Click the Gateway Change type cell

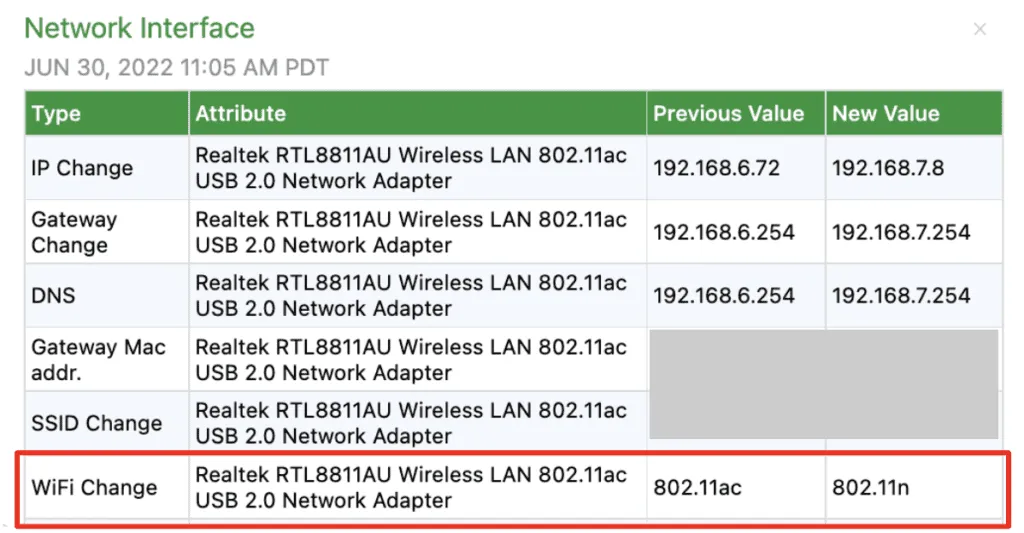coord(74,232)
